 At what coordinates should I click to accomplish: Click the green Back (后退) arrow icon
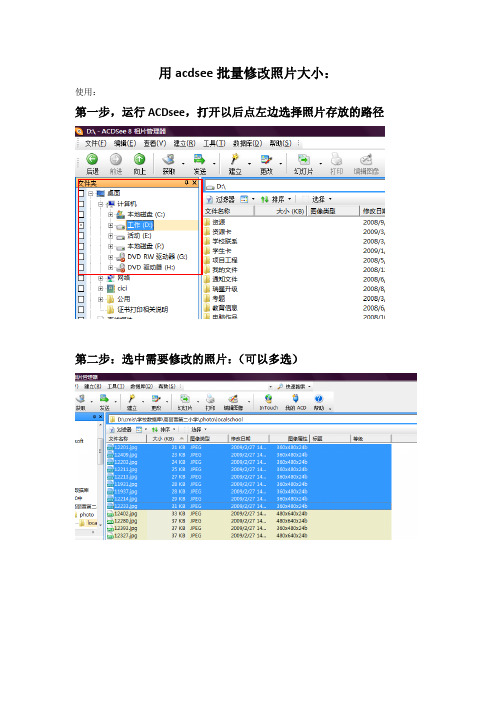(92, 159)
